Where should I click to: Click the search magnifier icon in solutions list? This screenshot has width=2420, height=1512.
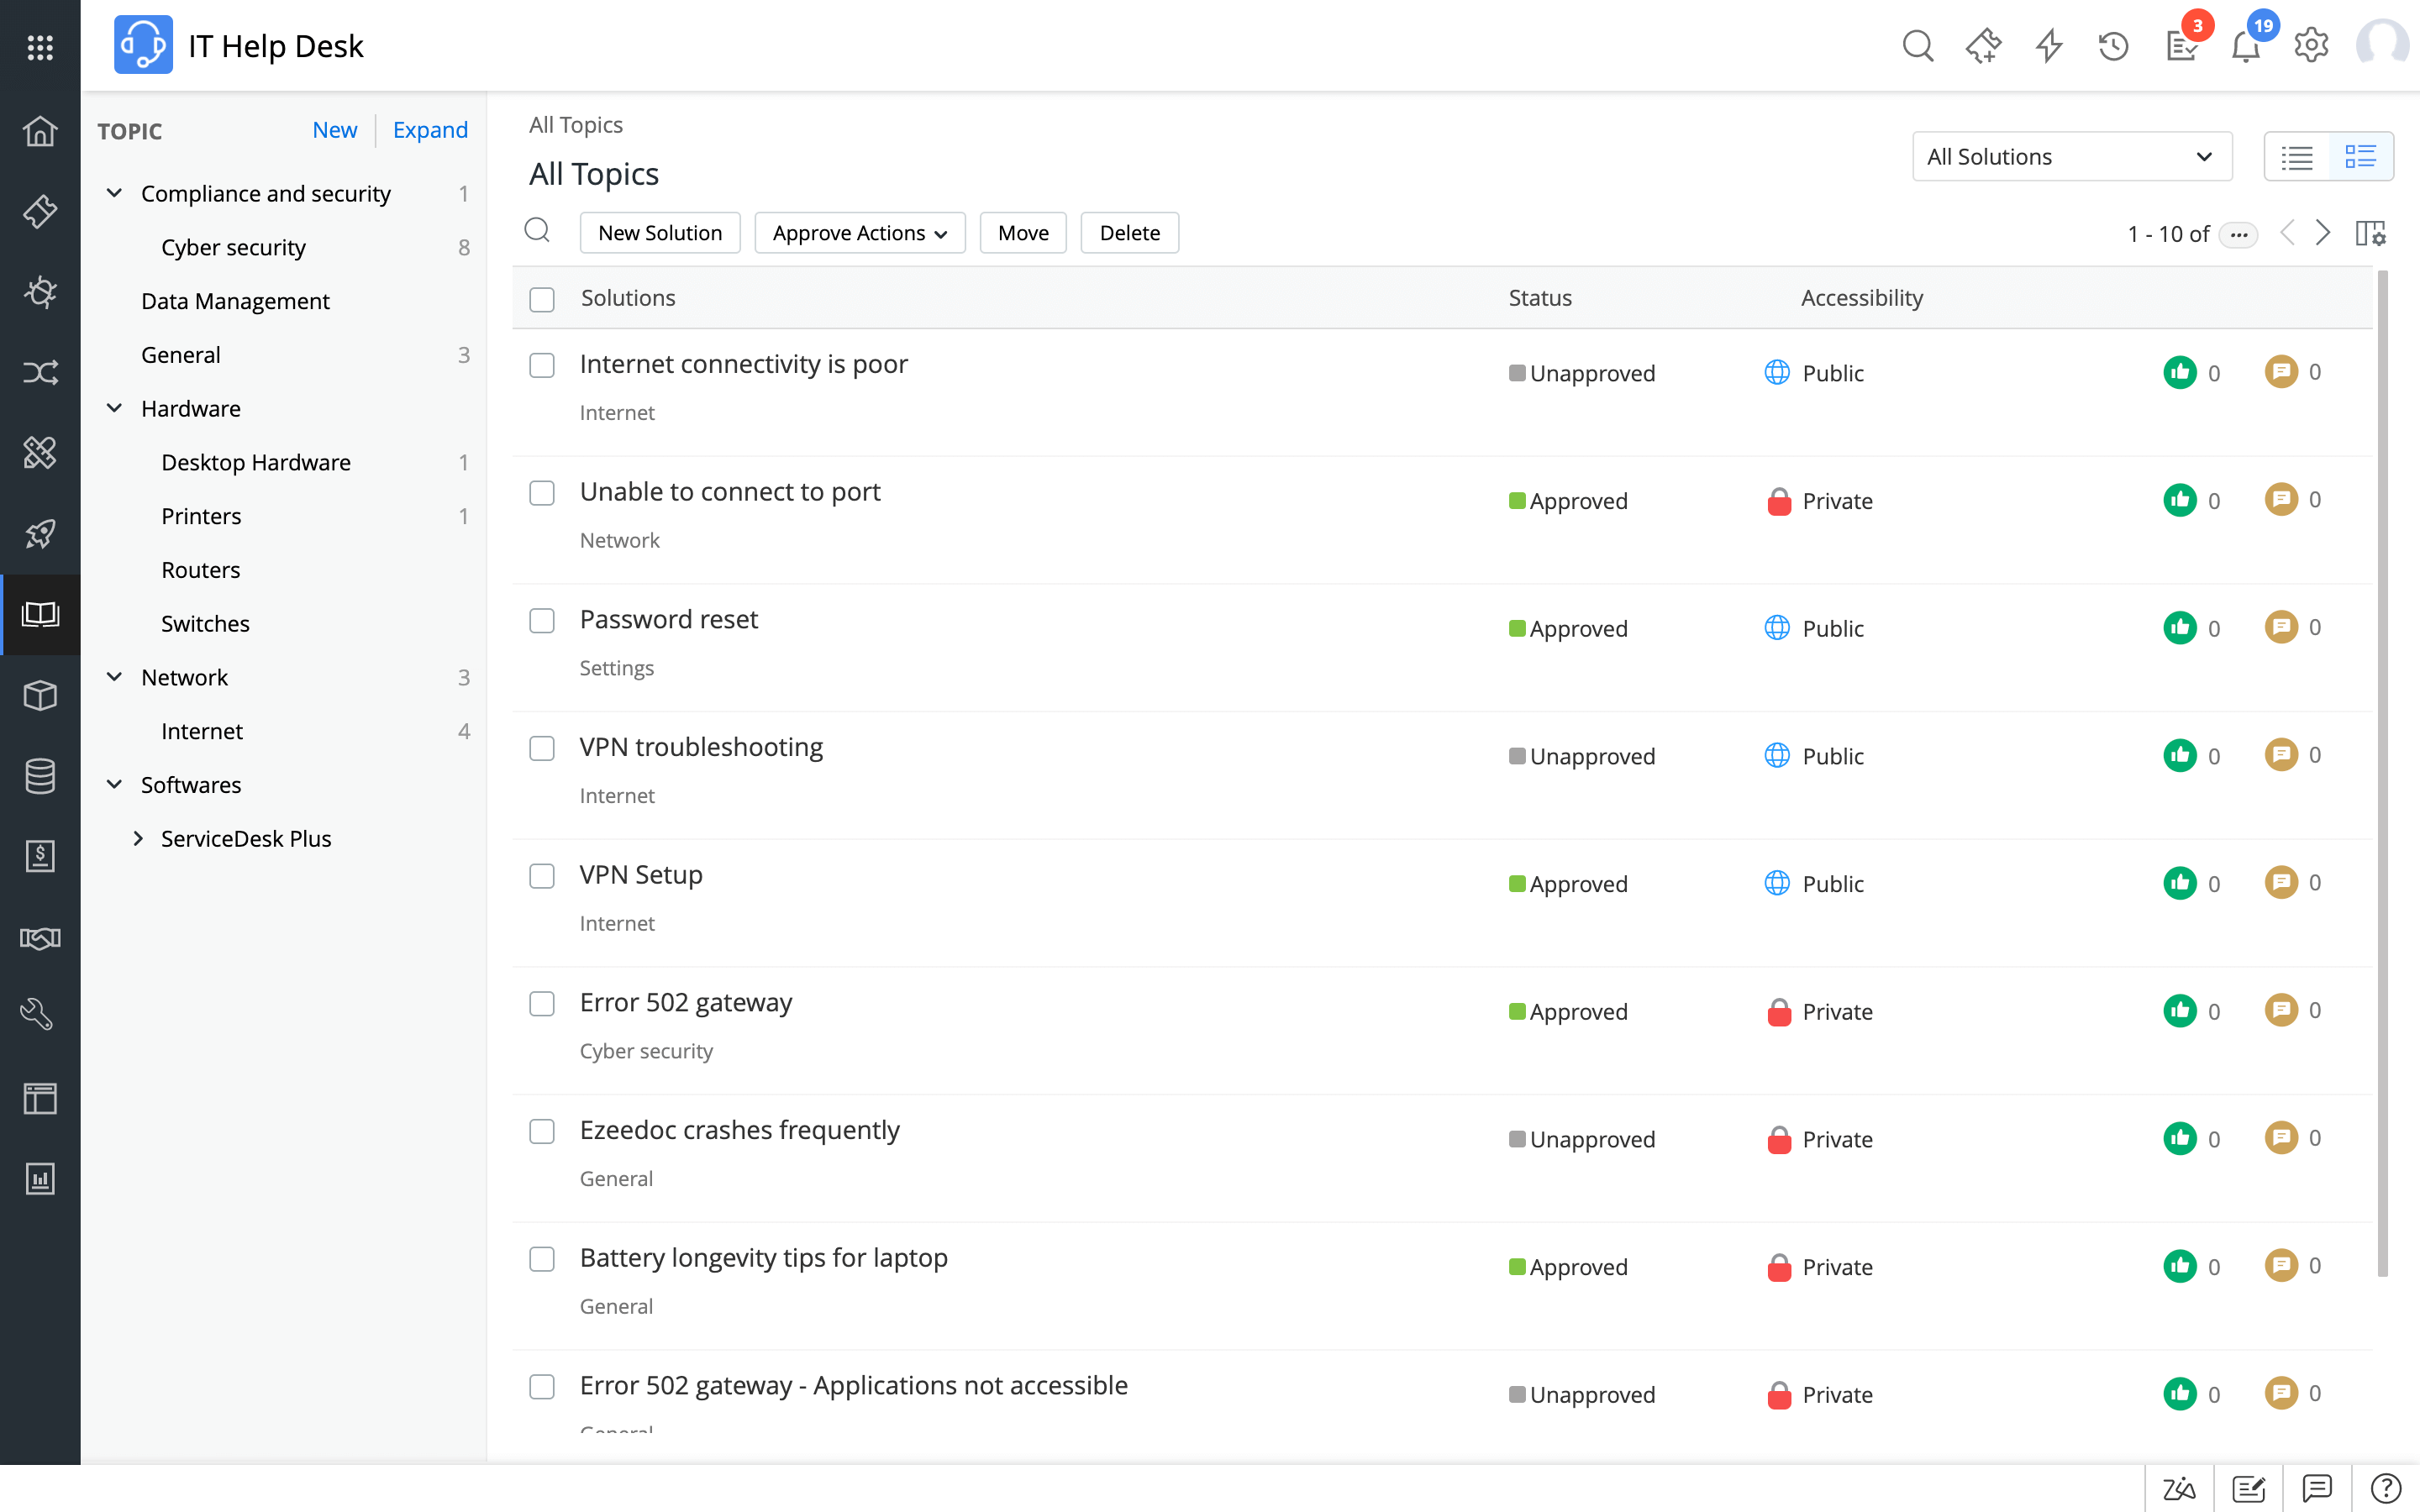539,230
